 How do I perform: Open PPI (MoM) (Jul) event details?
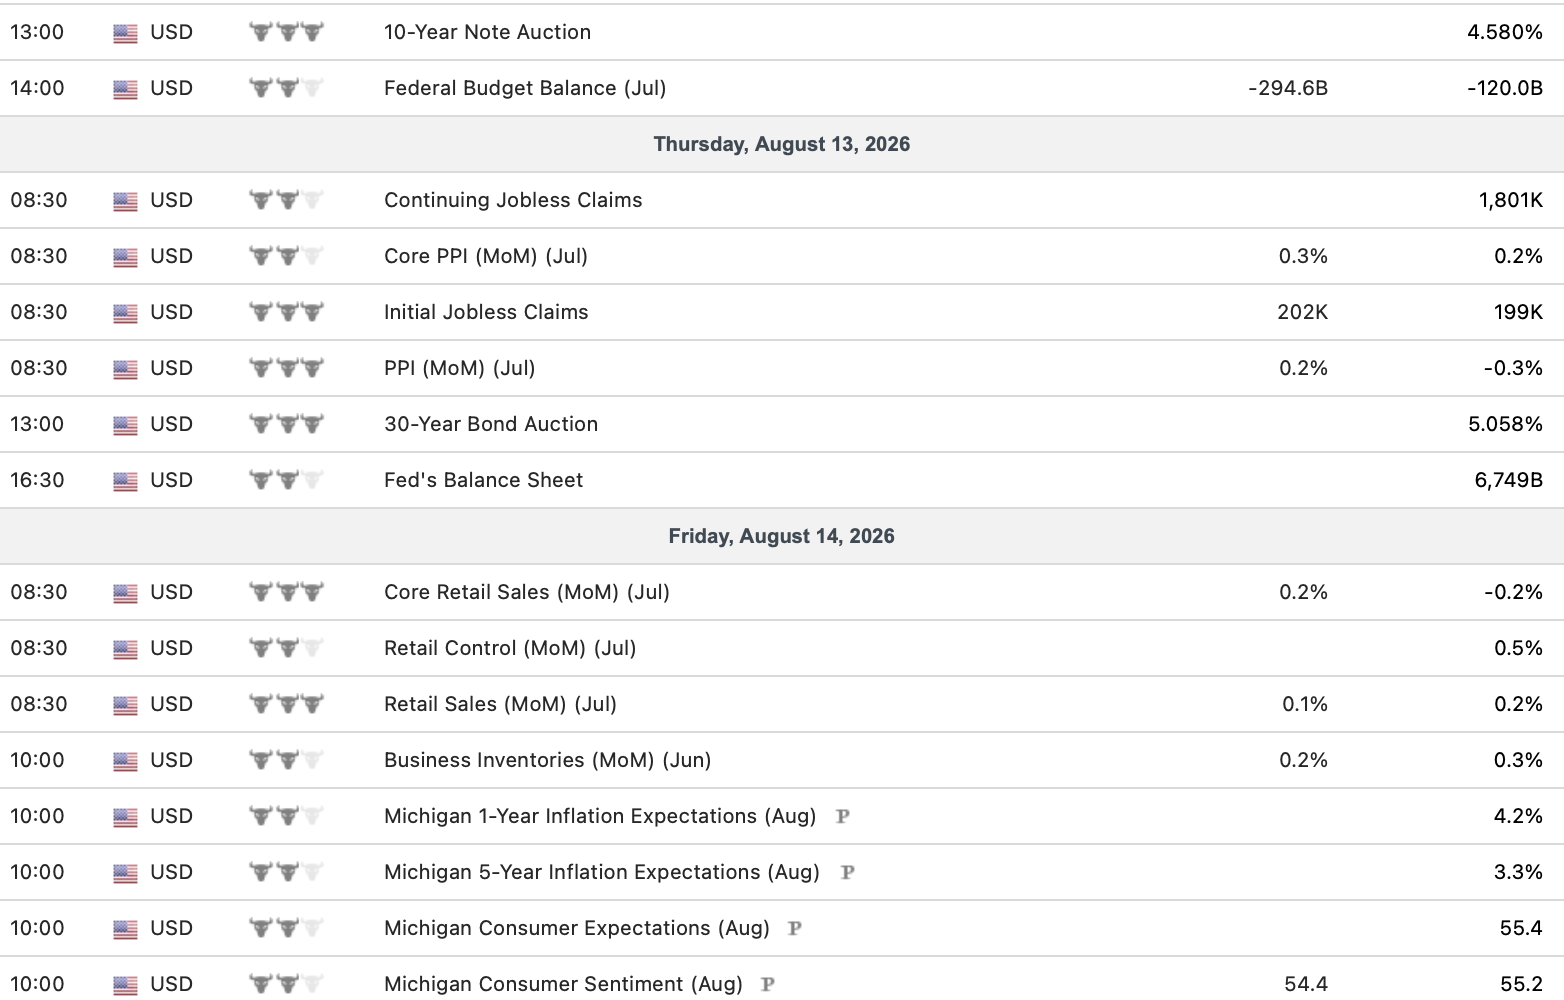point(460,368)
